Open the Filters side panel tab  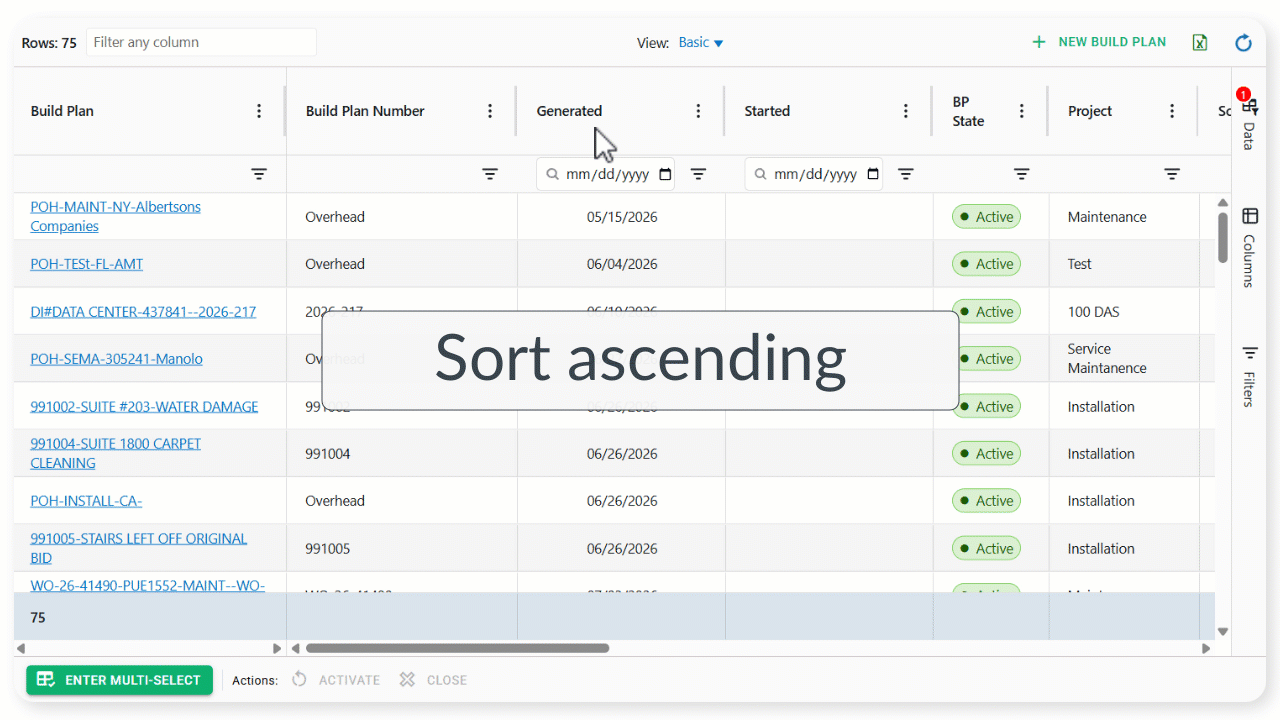[1249, 376]
